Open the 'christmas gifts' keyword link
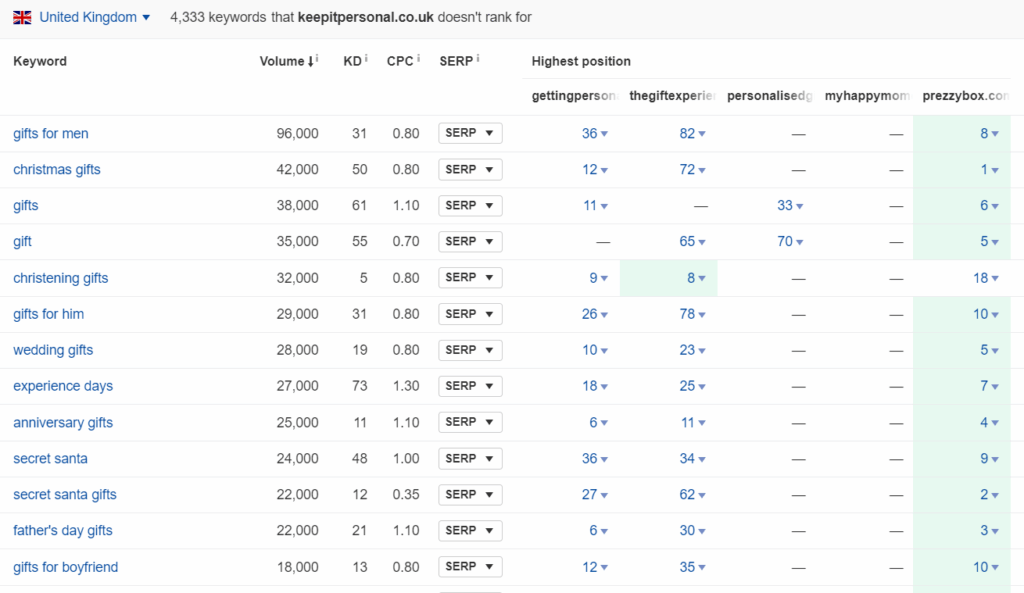 [57, 170]
